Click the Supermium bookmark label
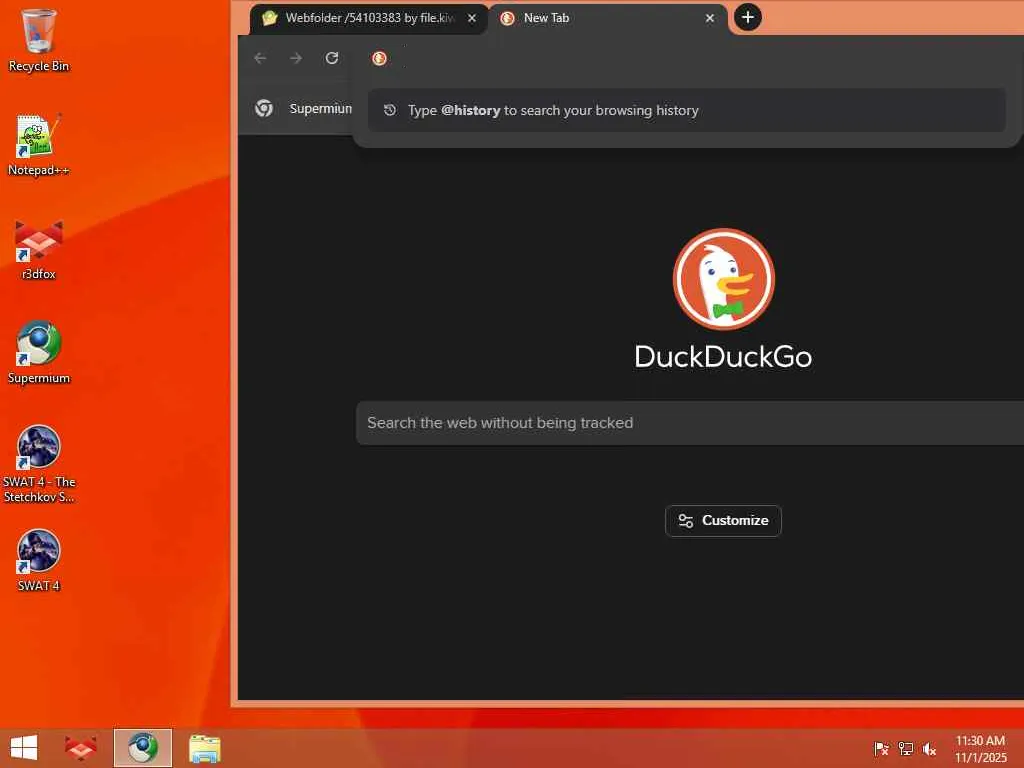The image size is (1024, 768). click(x=321, y=108)
